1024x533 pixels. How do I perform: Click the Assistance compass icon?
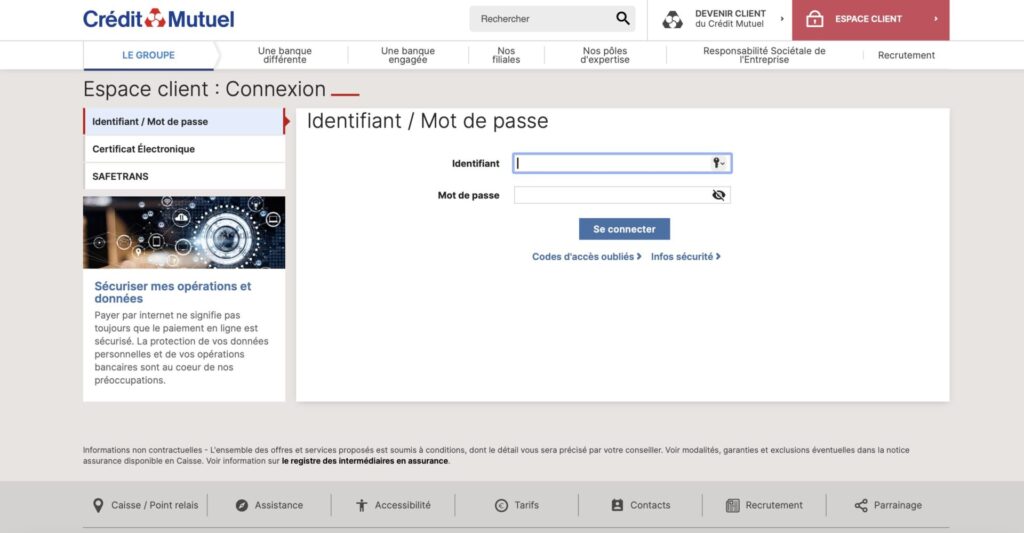tap(241, 505)
